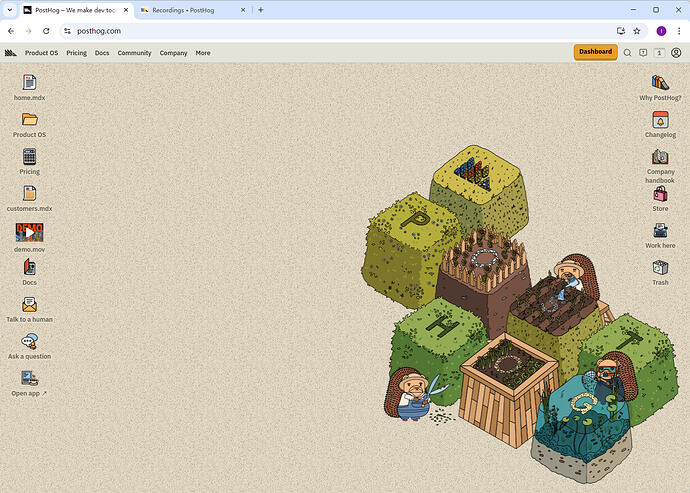This screenshot has width=690, height=493.
Task: Expand the Company menu in navbar
Action: point(173,53)
